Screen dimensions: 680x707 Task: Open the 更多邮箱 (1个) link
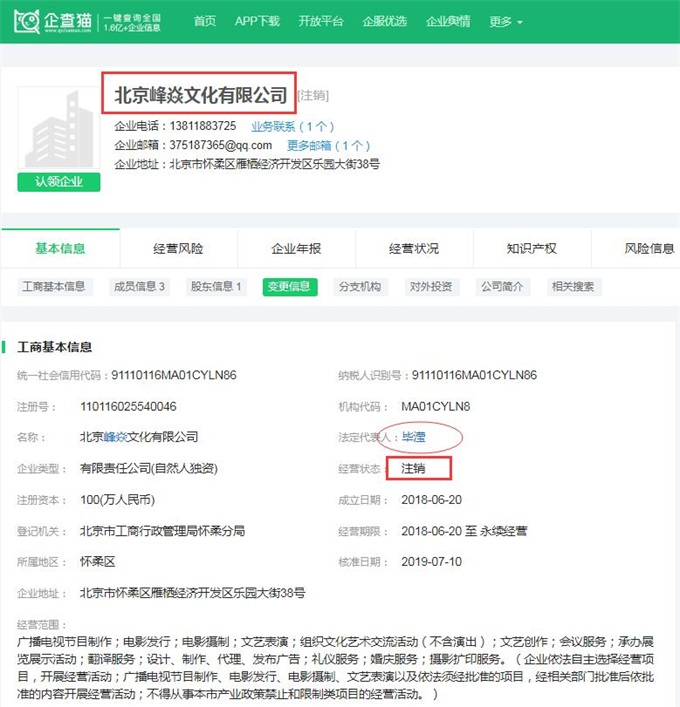click(328, 145)
